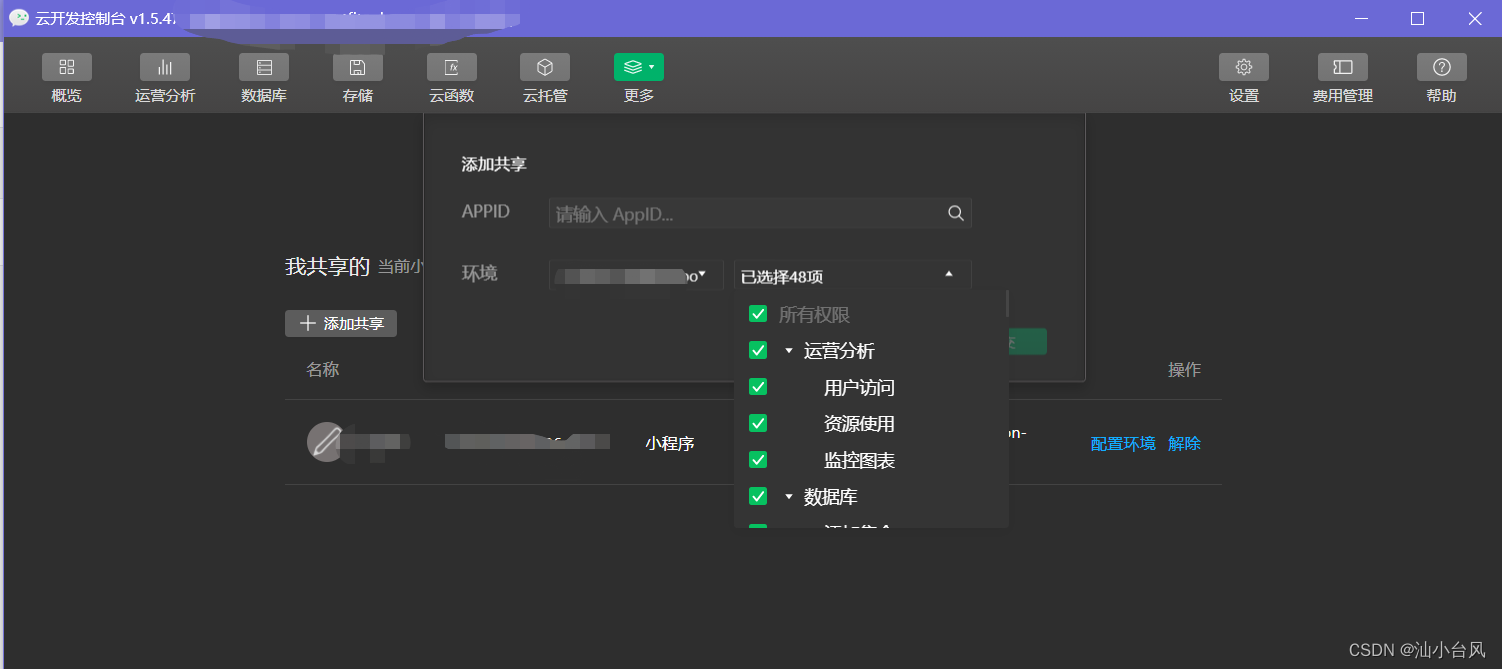Open the 概览 overview icon
1502x669 pixels.
(x=67, y=67)
